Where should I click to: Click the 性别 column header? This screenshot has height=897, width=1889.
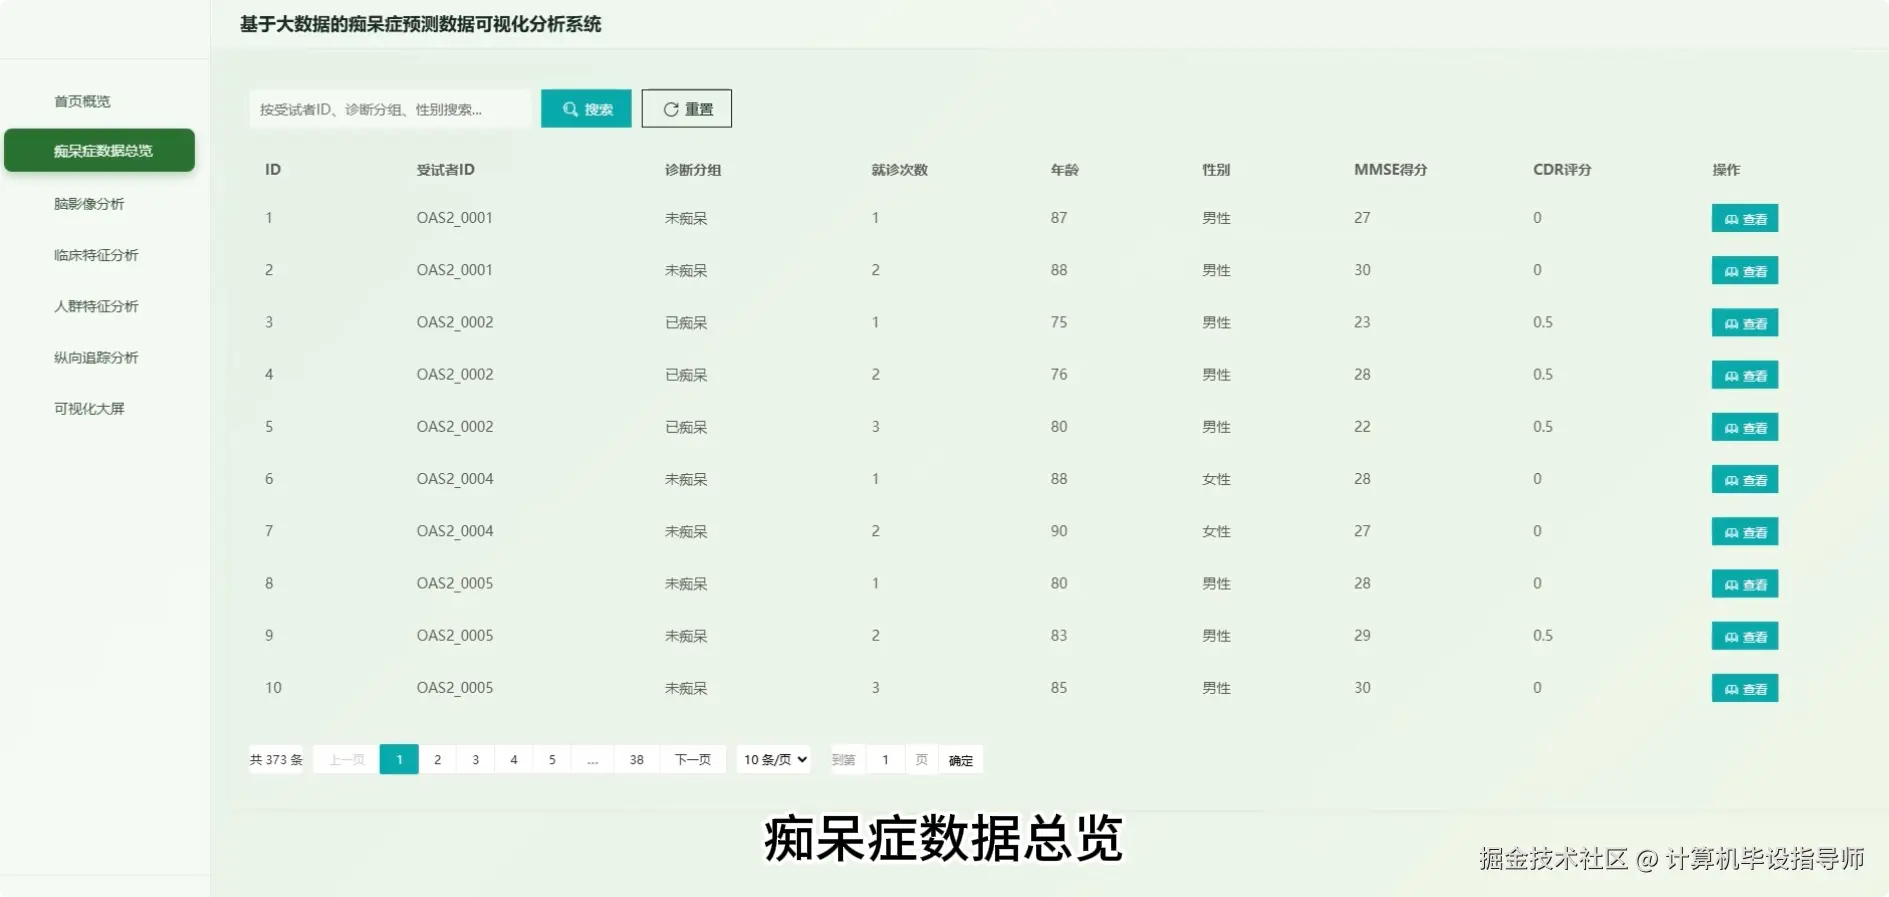(1216, 170)
